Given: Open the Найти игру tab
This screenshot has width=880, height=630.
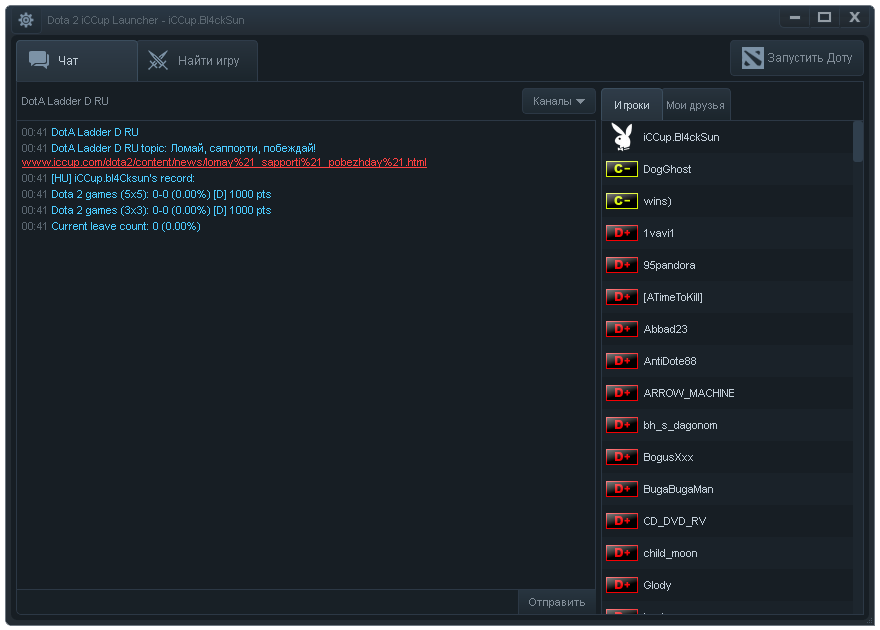Looking at the screenshot, I should coord(198,61).
